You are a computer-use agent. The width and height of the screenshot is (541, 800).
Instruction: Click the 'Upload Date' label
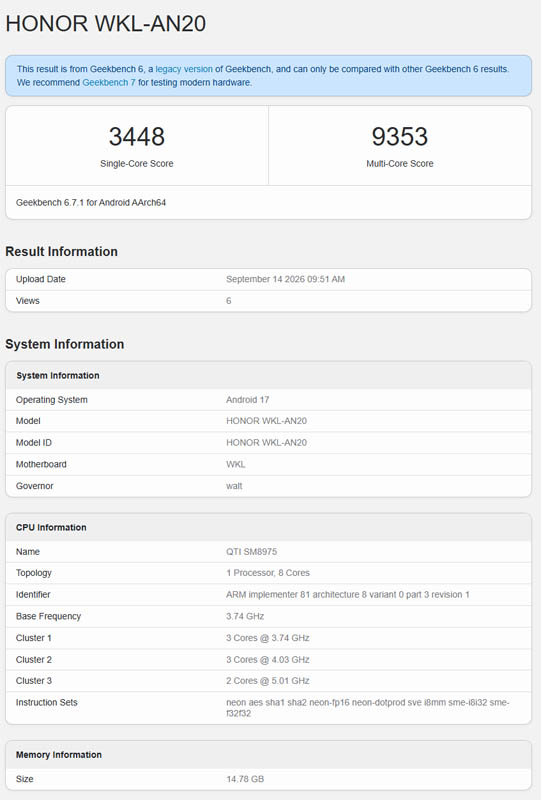tap(41, 279)
